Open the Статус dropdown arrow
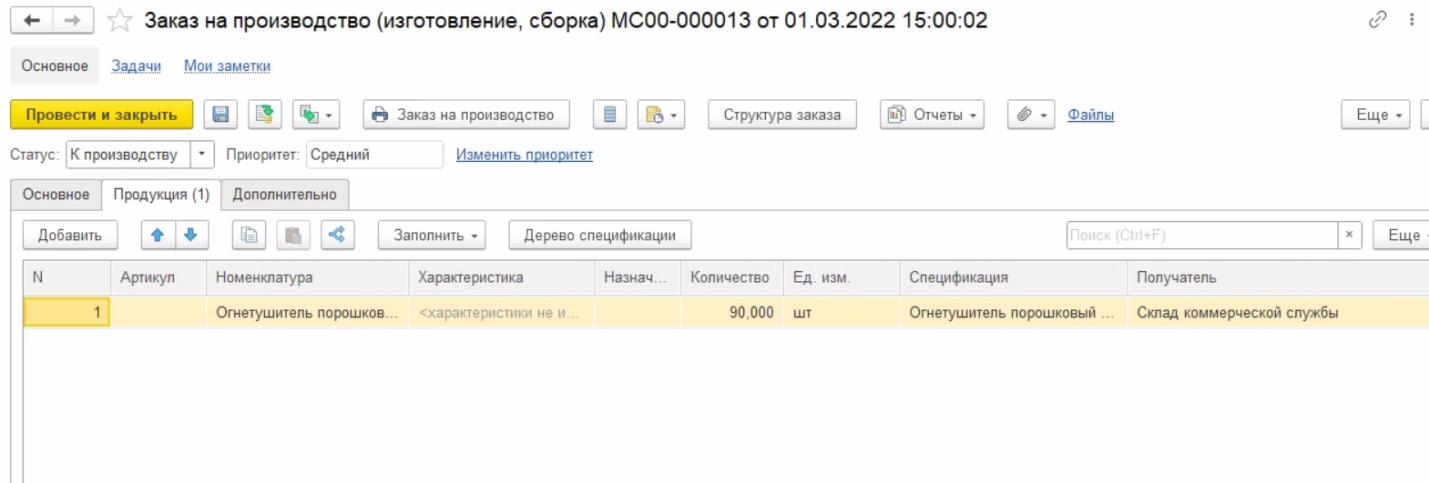Image resolution: width=1429 pixels, height=483 pixels. (x=202, y=155)
